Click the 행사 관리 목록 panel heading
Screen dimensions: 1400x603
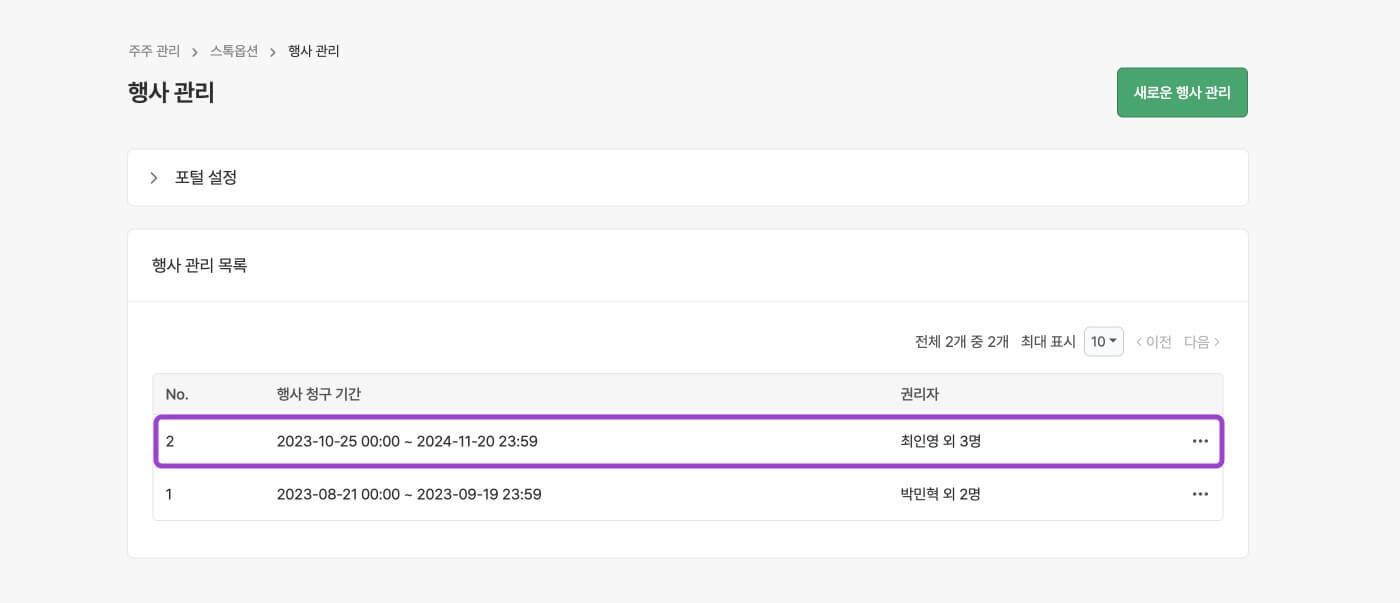[199, 266]
